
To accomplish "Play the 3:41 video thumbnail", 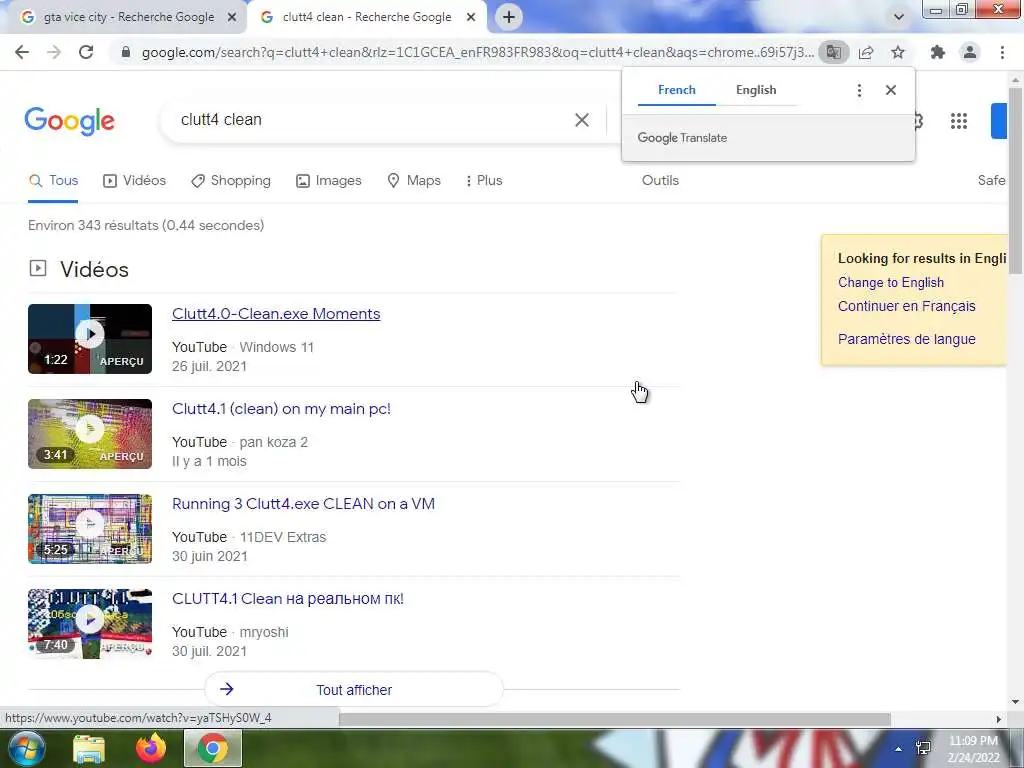I will click(90, 434).
